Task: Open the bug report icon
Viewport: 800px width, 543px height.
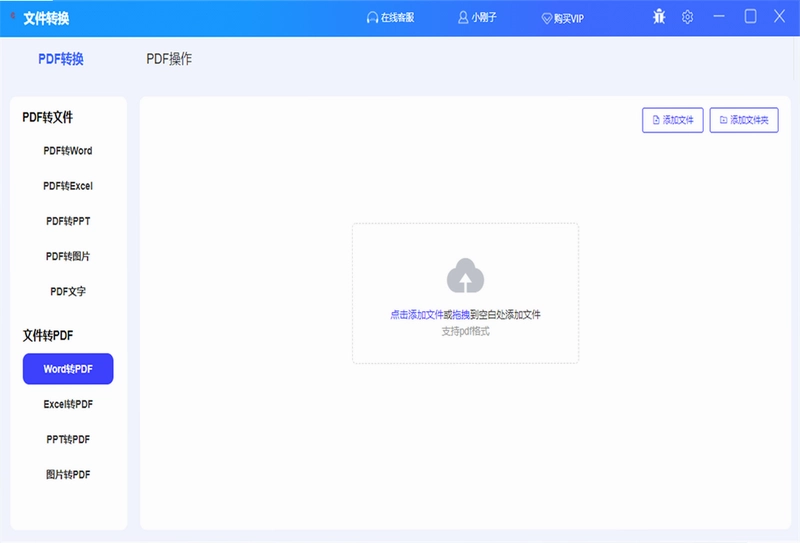Action: point(659,17)
